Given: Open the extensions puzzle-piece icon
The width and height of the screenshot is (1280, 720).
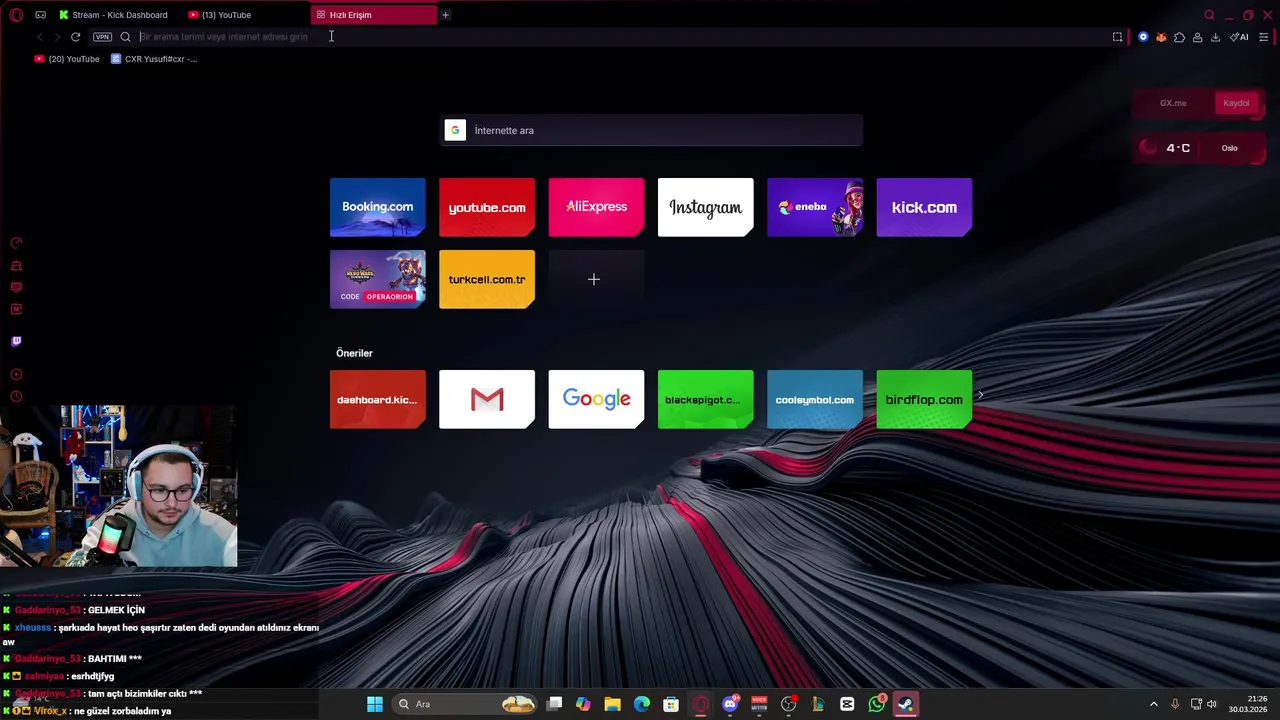Looking at the screenshot, I should point(1179,37).
